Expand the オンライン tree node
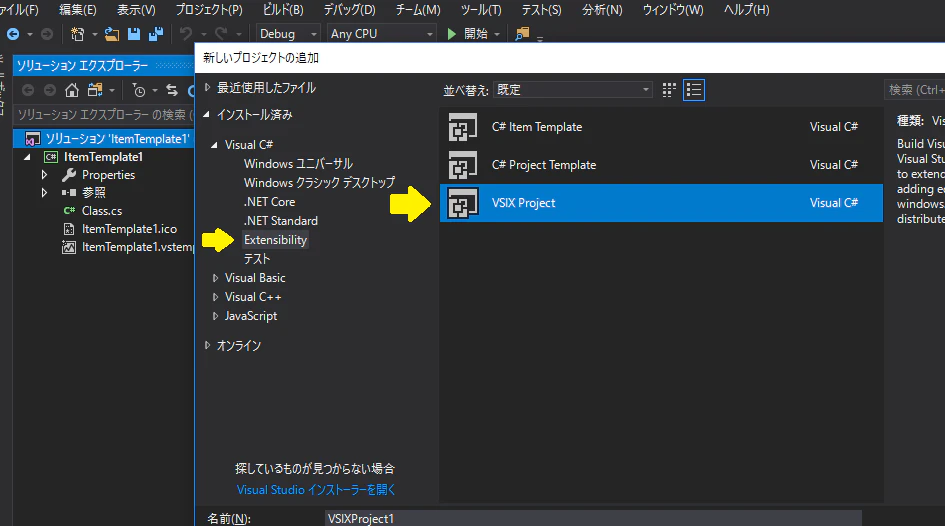Screen dimensions: 945x526 pos(207,345)
